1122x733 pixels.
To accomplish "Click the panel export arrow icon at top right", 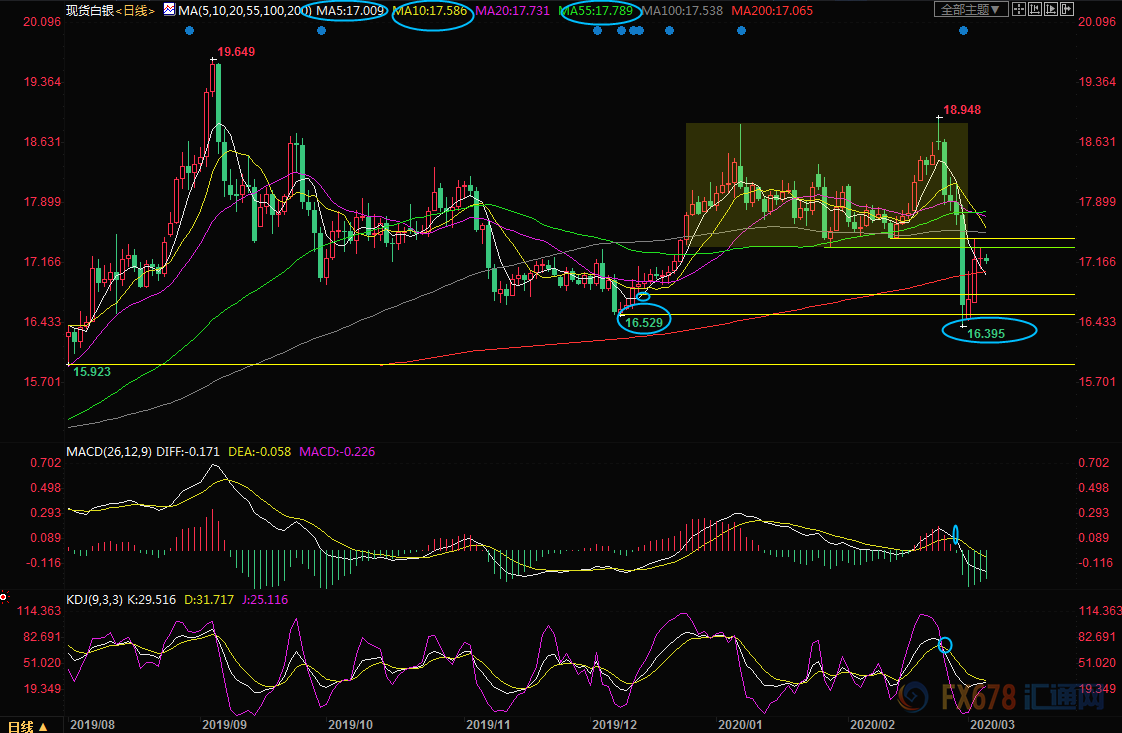I will pos(1067,9).
